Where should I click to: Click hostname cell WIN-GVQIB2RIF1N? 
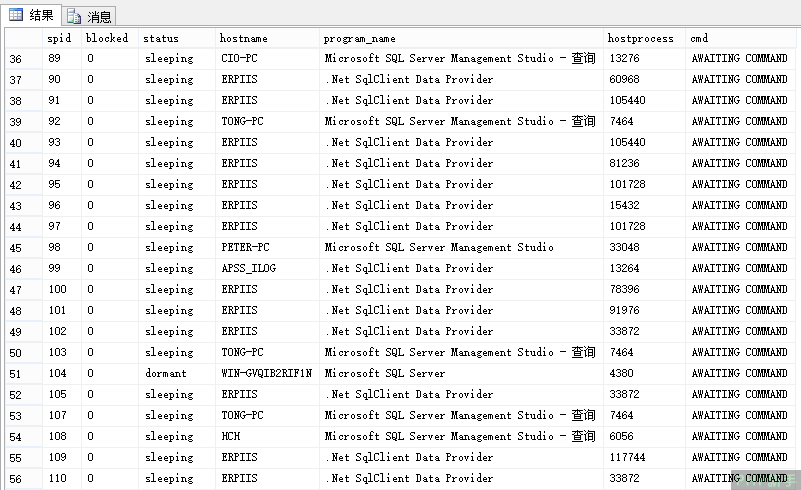(x=266, y=374)
